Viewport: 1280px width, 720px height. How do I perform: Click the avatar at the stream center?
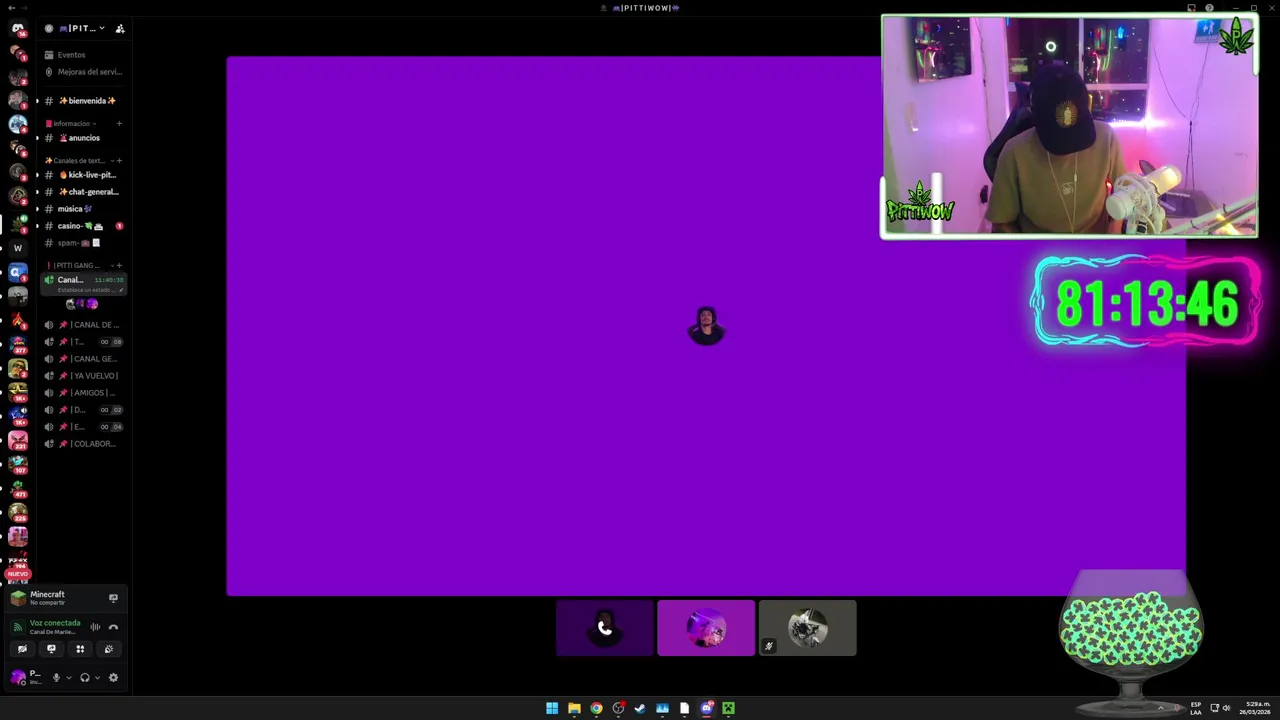pyautogui.click(x=706, y=326)
